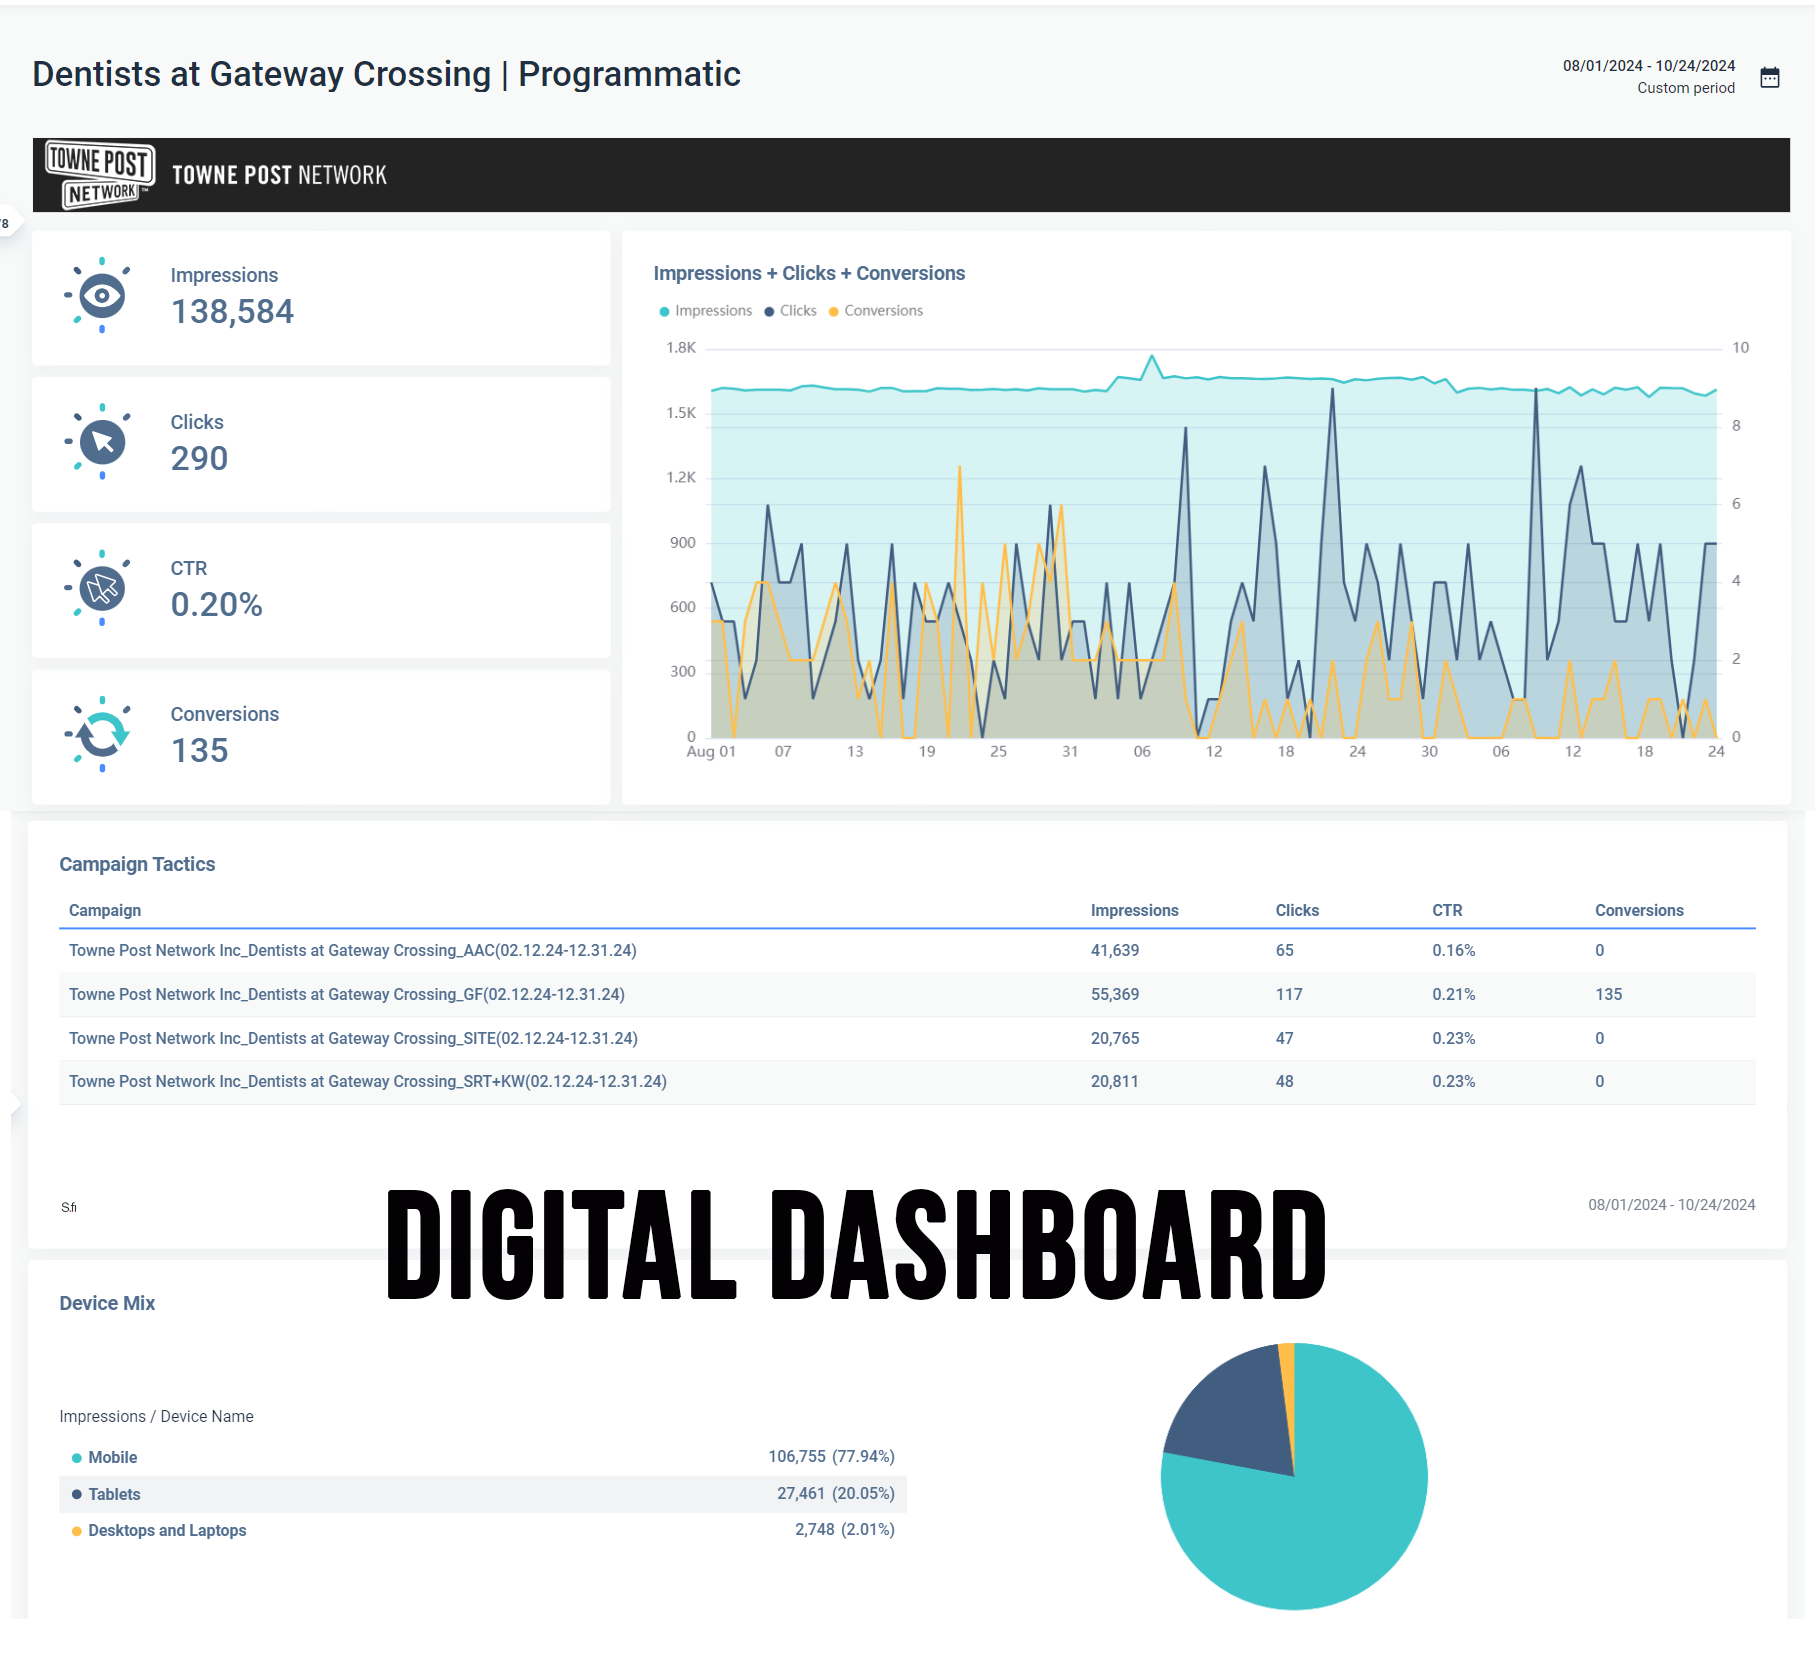Image resolution: width=1815 pixels, height=1661 pixels.
Task: Sort table by Clicks column header
Action: point(1297,910)
